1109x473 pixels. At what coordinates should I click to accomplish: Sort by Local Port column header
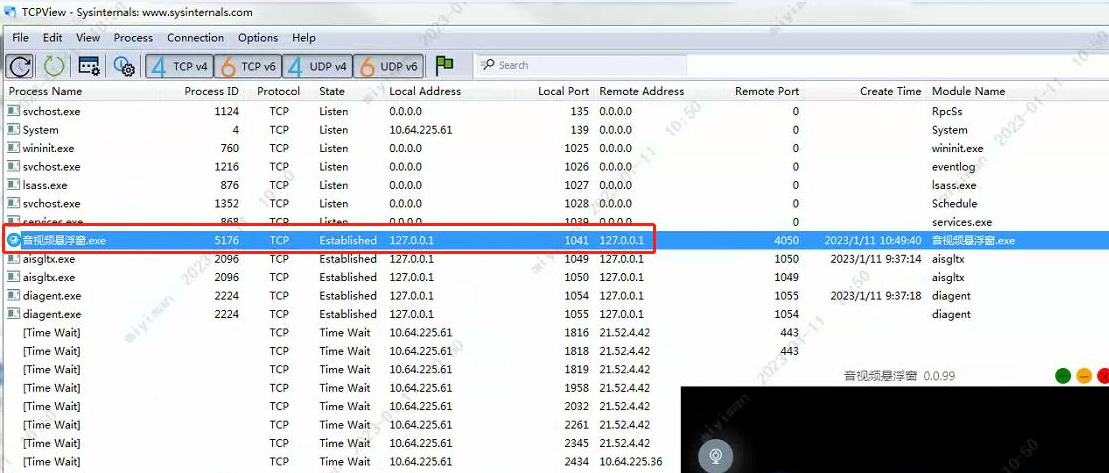click(x=563, y=91)
